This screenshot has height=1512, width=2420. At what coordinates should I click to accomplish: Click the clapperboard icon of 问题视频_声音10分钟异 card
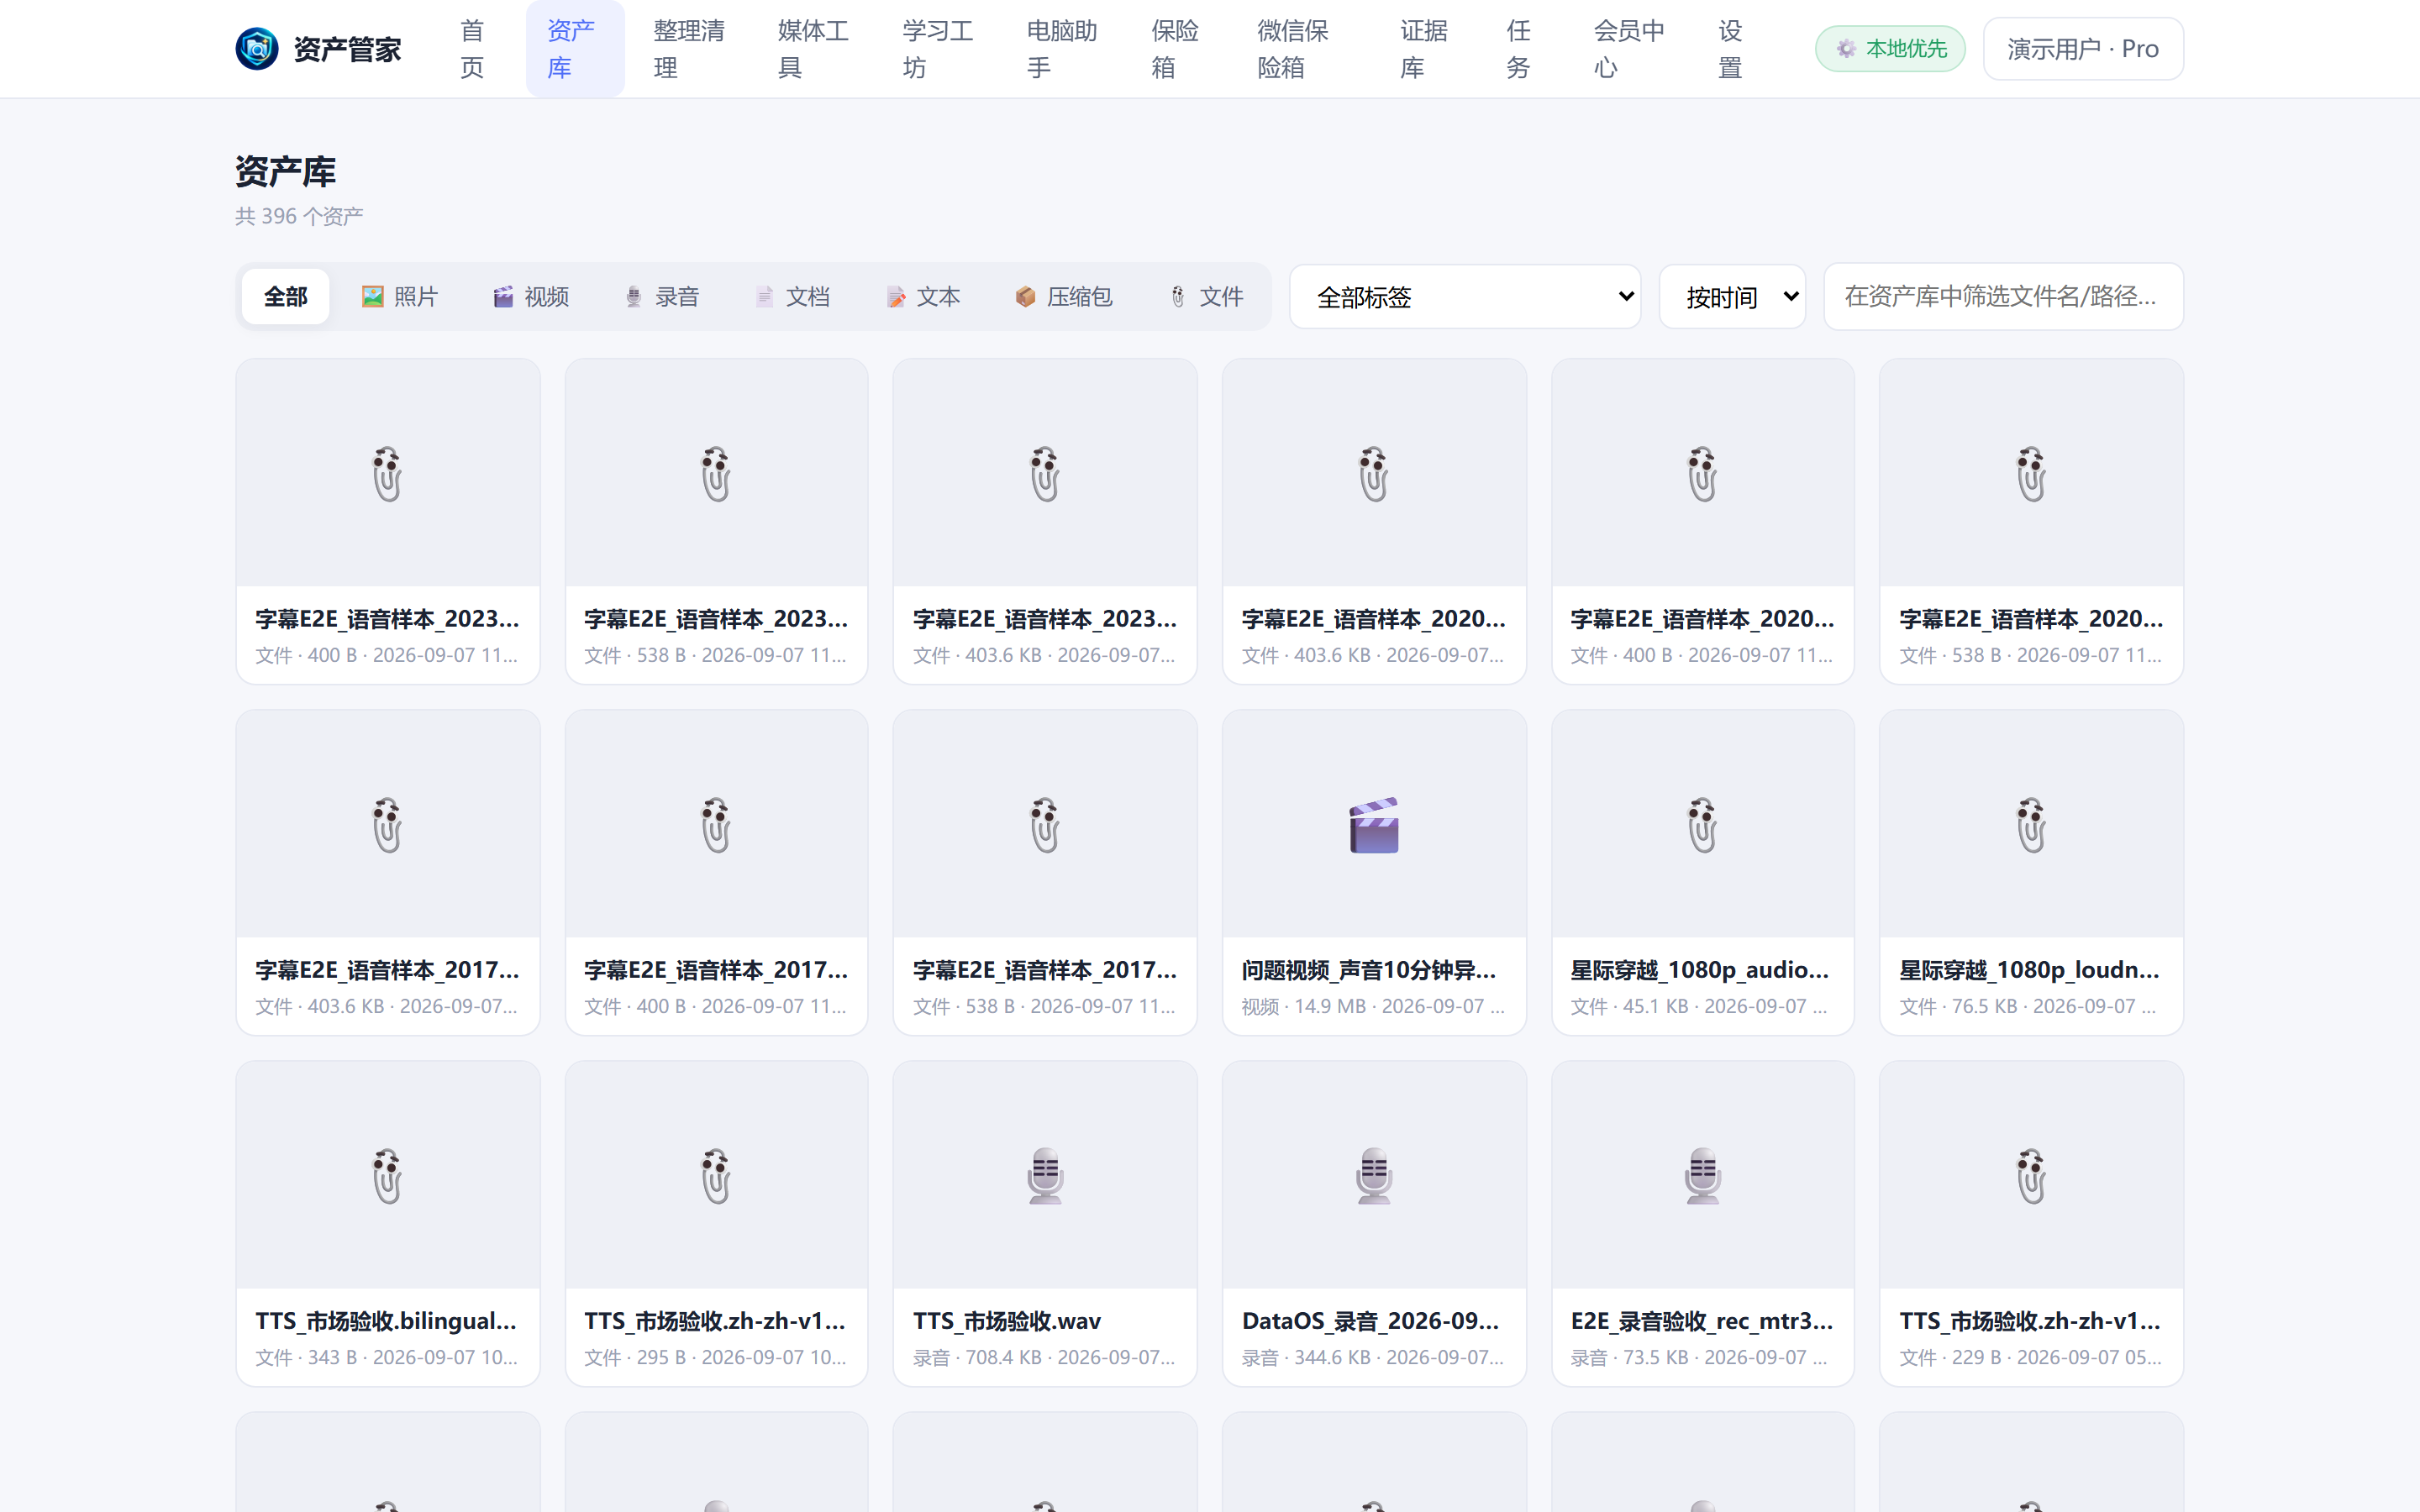(x=1374, y=825)
